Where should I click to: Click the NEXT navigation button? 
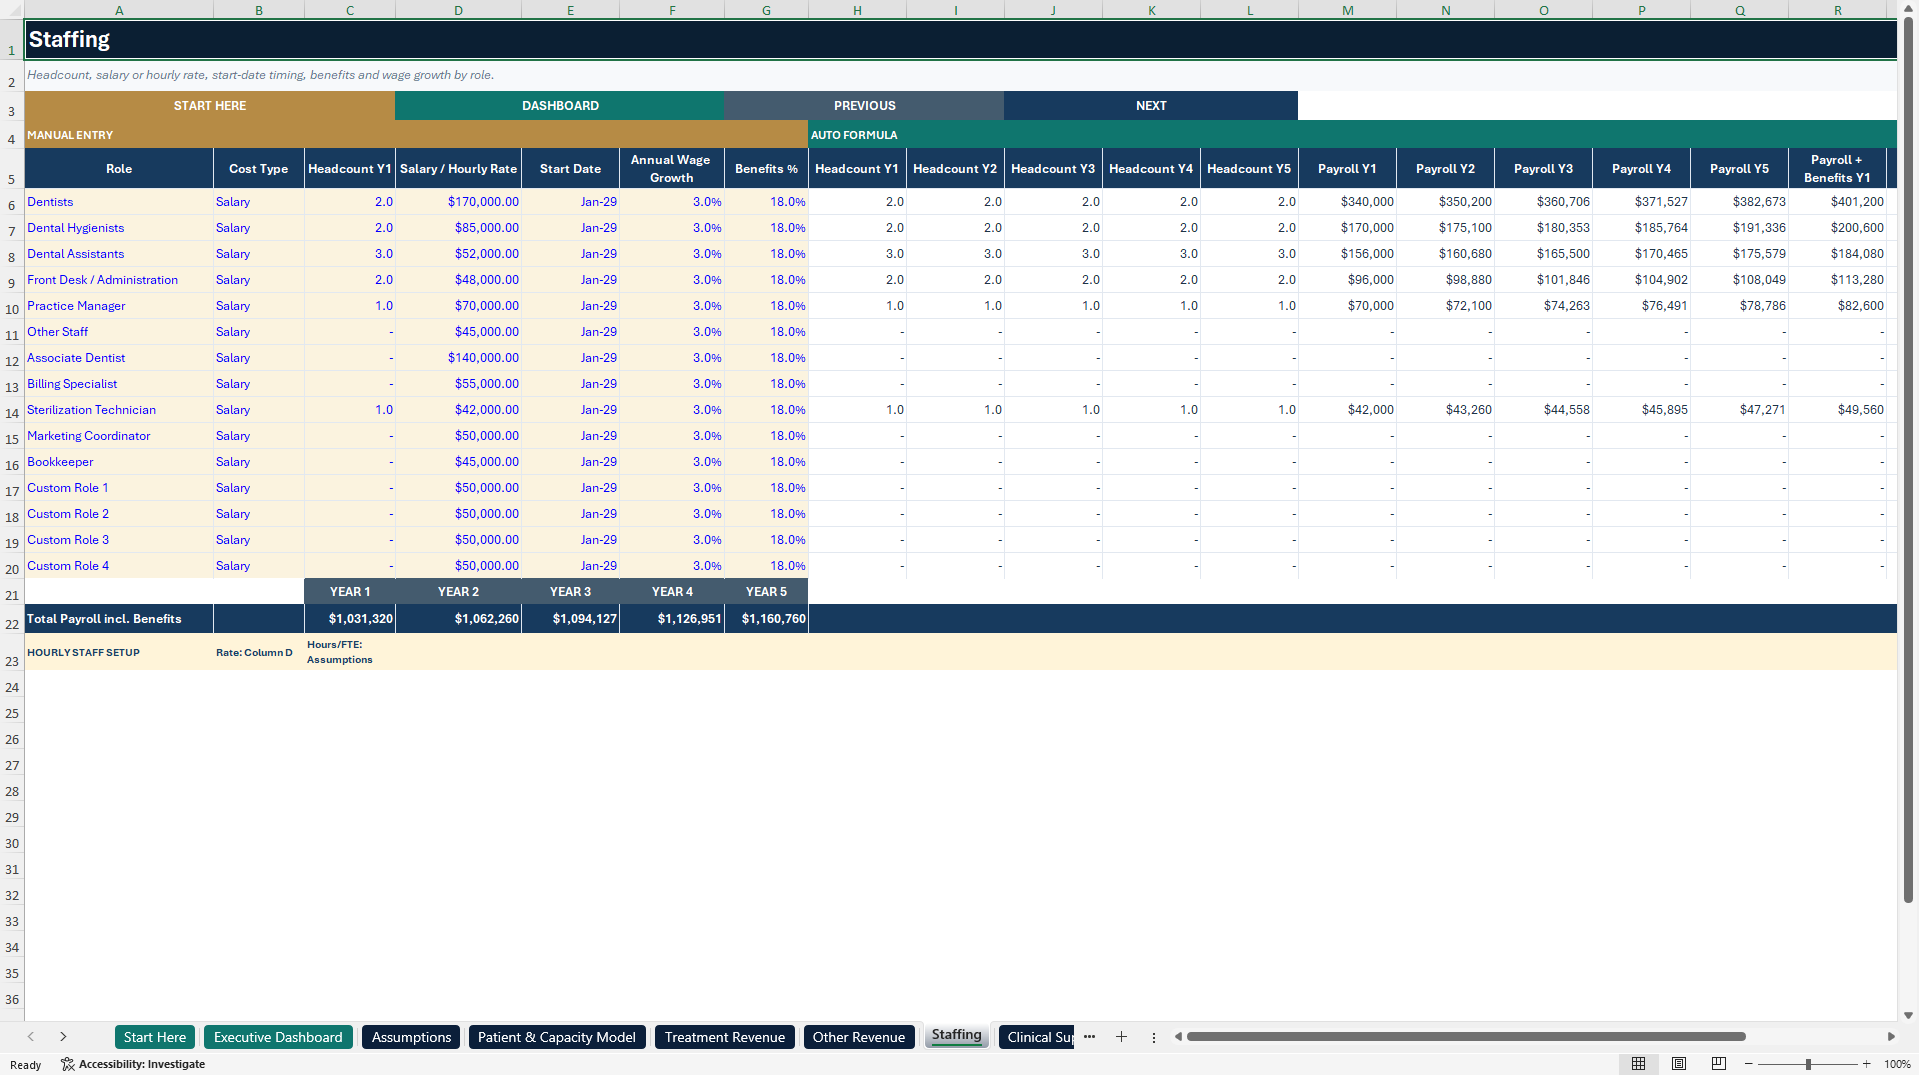1151,106
